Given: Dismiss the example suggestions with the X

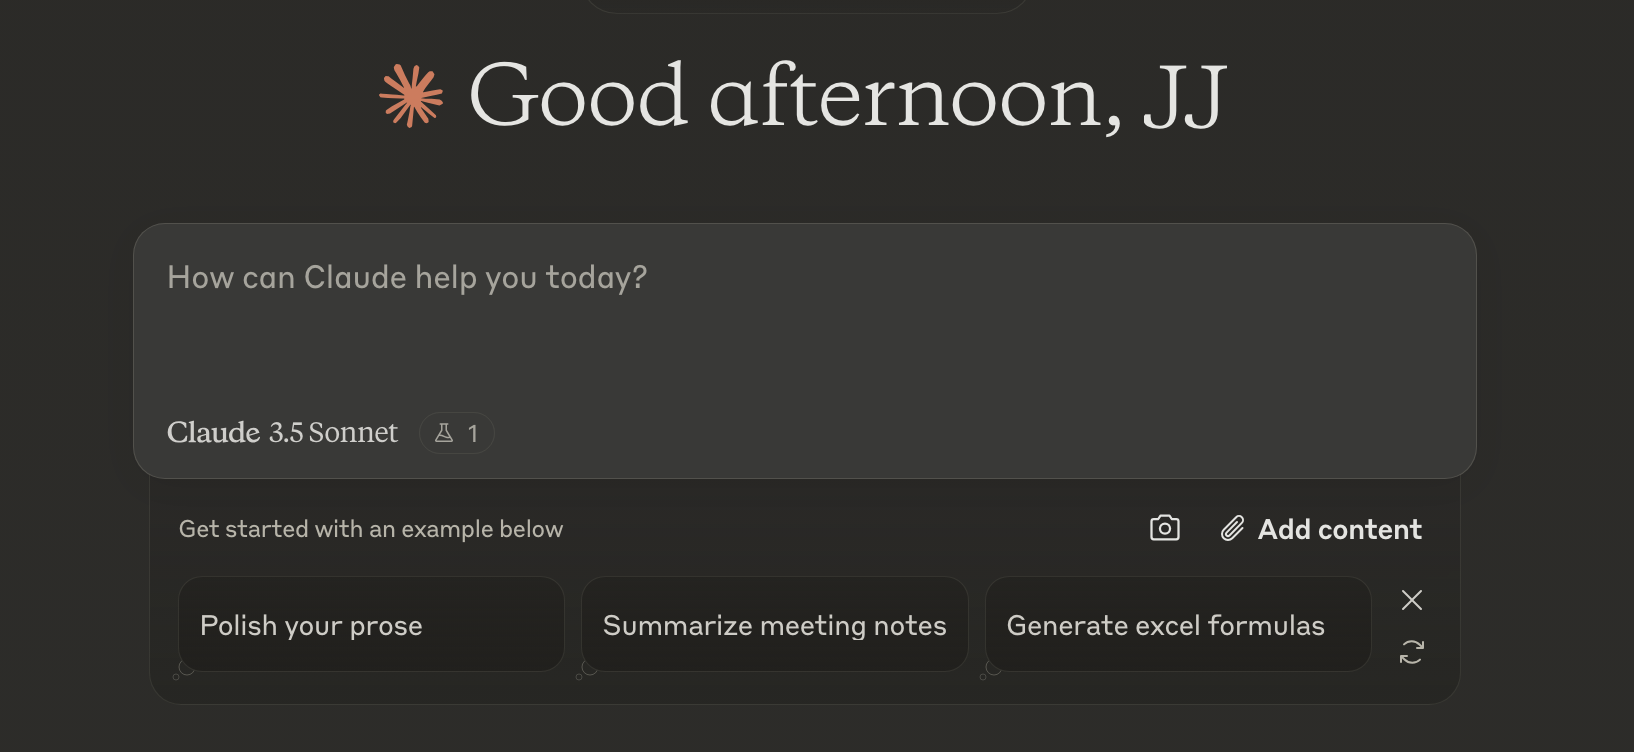Looking at the screenshot, I should tap(1411, 600).
